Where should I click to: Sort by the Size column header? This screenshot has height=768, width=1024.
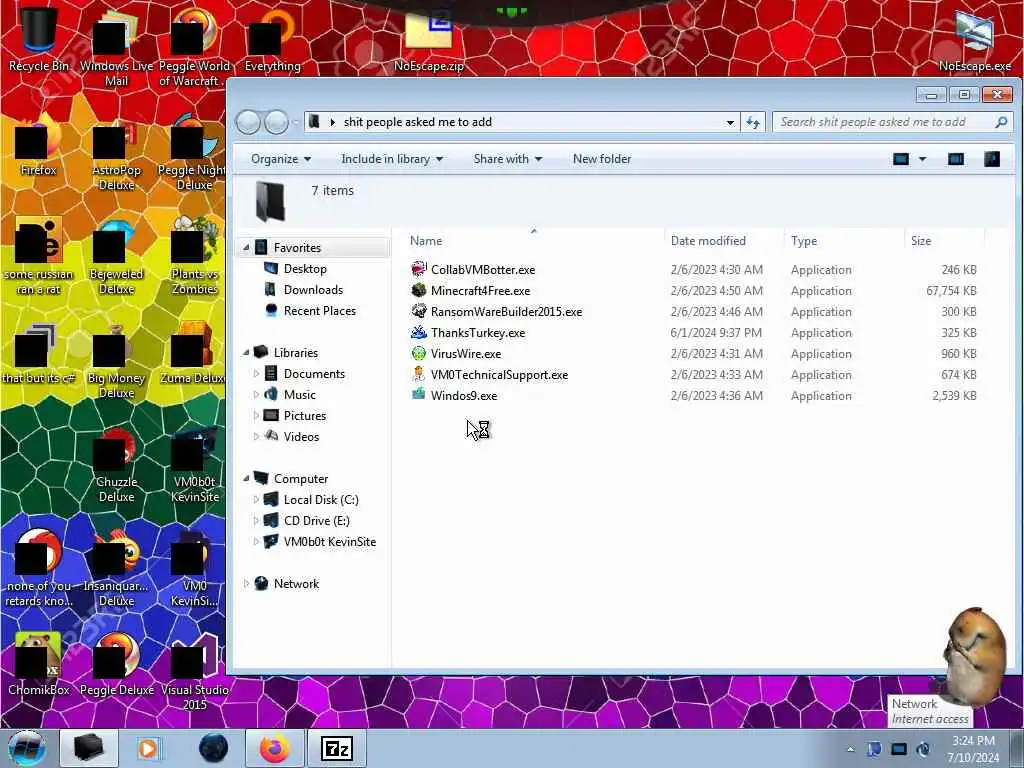(x=944, y=240)
